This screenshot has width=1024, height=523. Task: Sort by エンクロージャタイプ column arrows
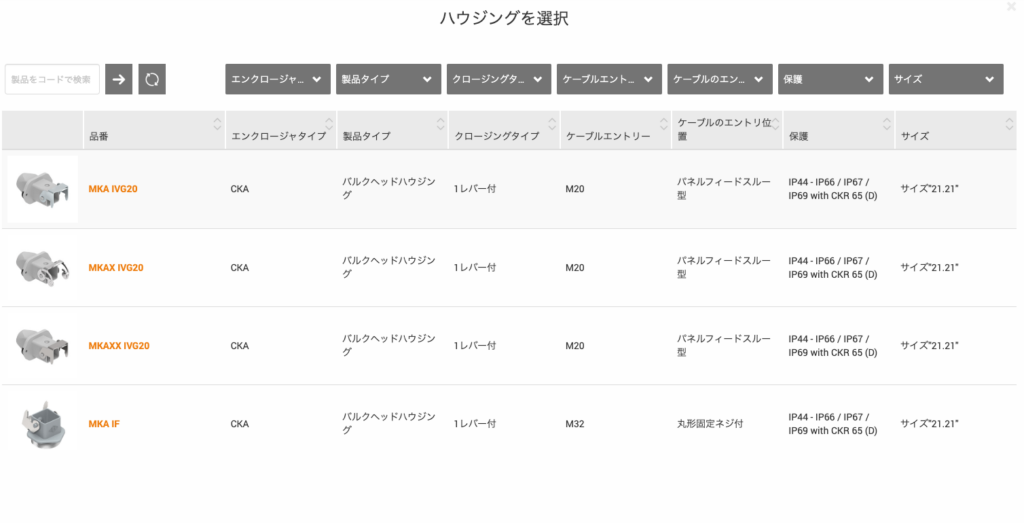click(329, 123)
